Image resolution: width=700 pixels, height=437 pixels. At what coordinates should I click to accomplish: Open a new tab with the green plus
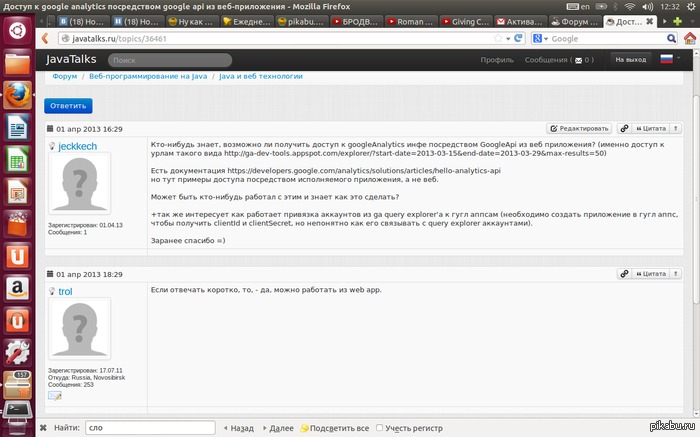pos(677,21)
